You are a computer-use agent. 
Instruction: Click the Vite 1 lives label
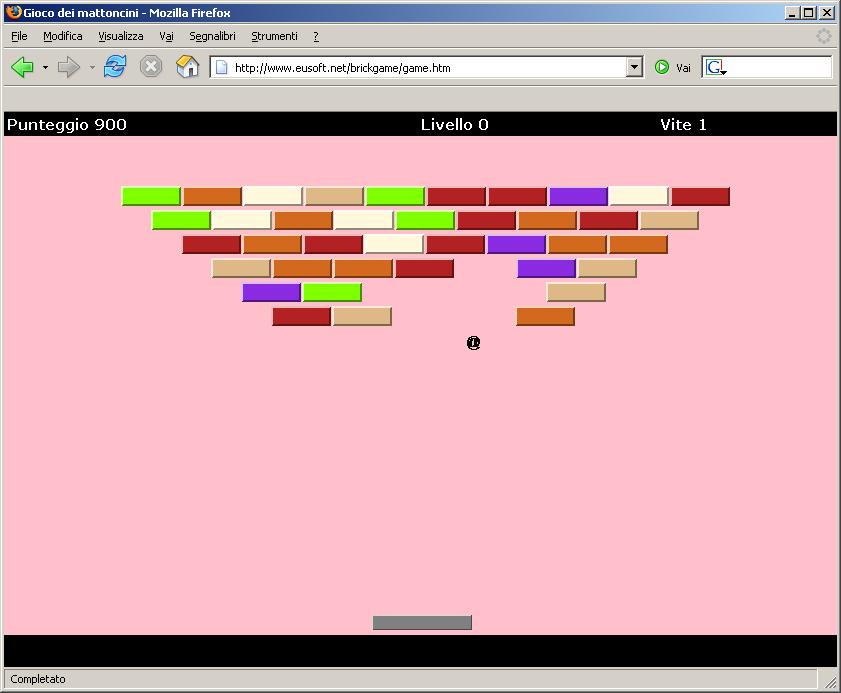683,124
